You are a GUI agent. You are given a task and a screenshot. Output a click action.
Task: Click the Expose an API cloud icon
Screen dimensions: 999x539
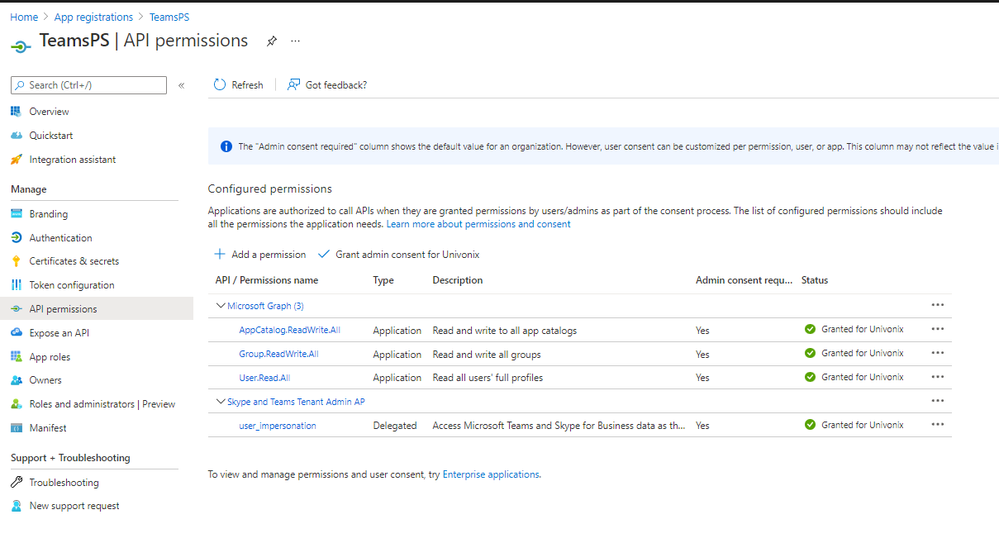17,333
